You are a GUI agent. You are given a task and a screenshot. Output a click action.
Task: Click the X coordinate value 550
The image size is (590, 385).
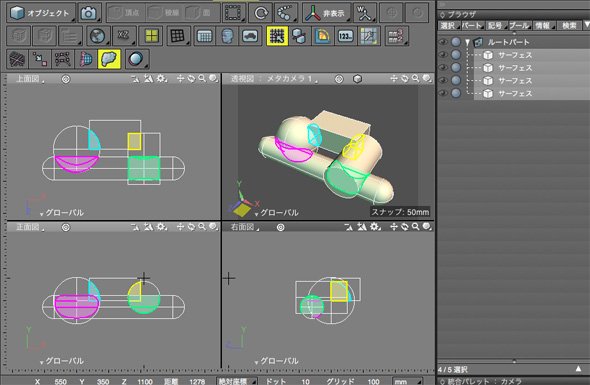60,381
